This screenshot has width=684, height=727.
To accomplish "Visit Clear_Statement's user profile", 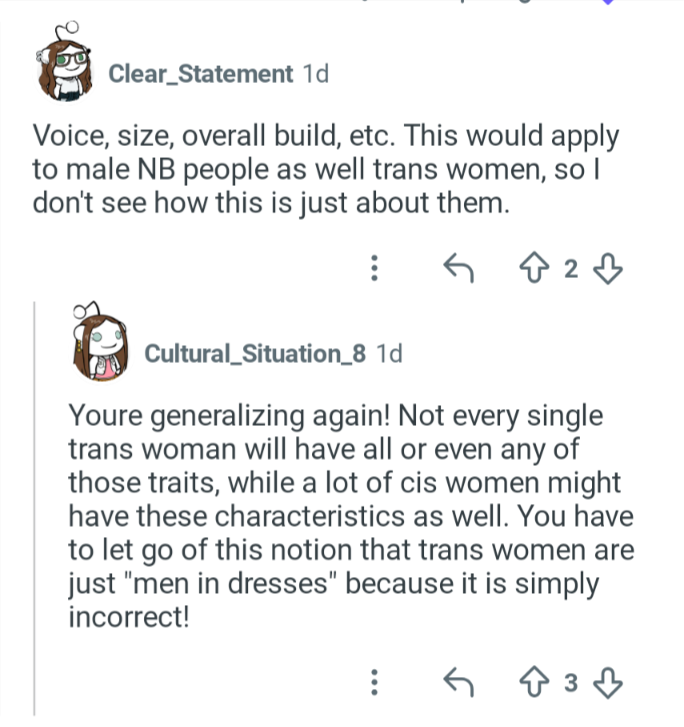I will (x=200, y=74).
